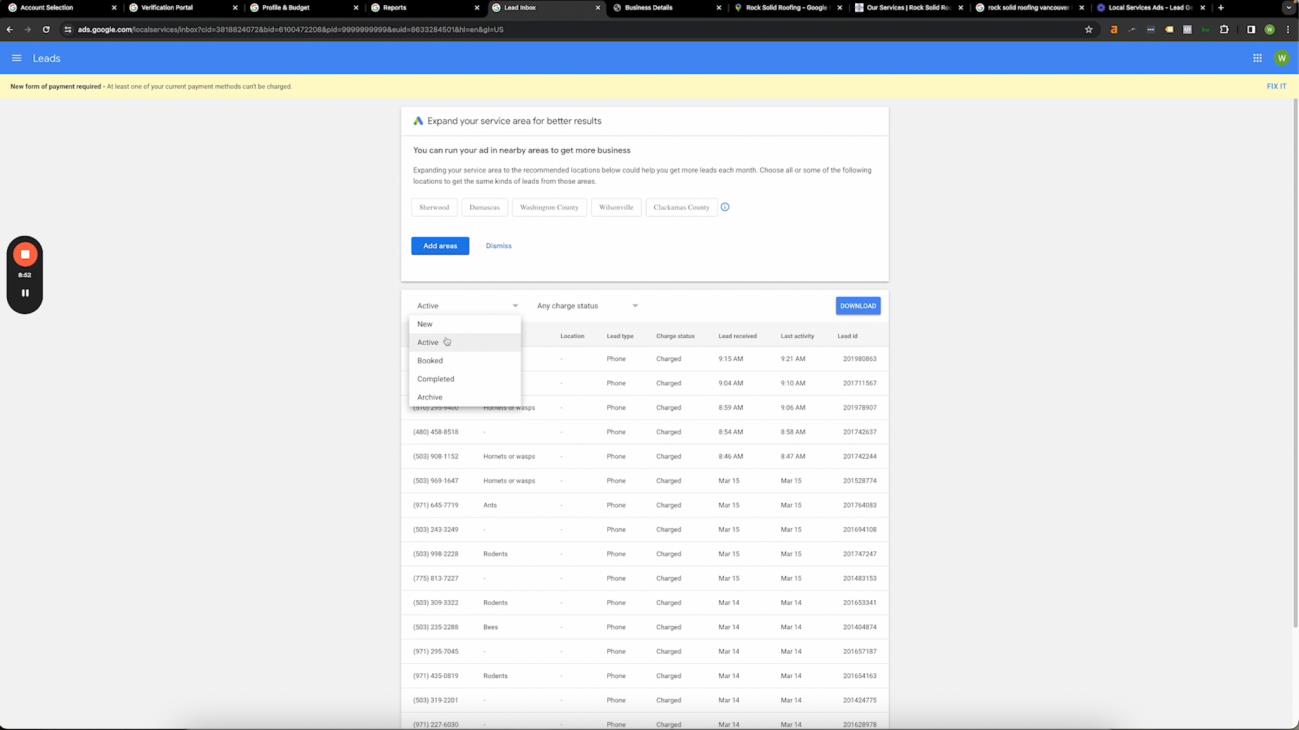Click the site info icon in the address bar
Viewport: 1299px width, 730px height.
click(x=68, y=29)
